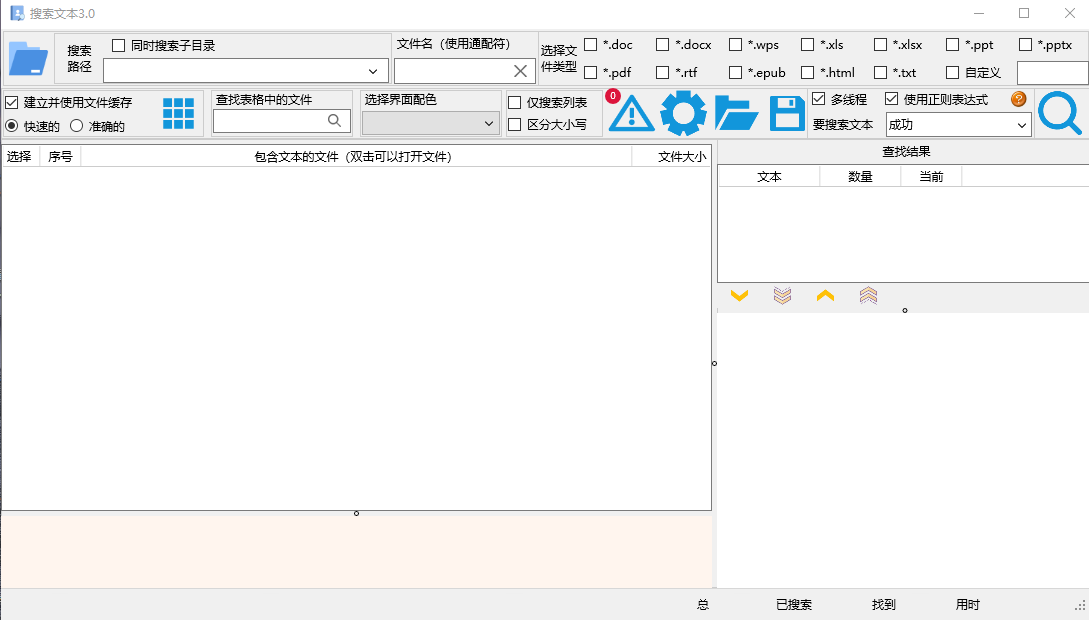This screenshot has width=1089, height=620.
Task: Expand the 搜索路径 path dropdown
Action: [373, 71]
